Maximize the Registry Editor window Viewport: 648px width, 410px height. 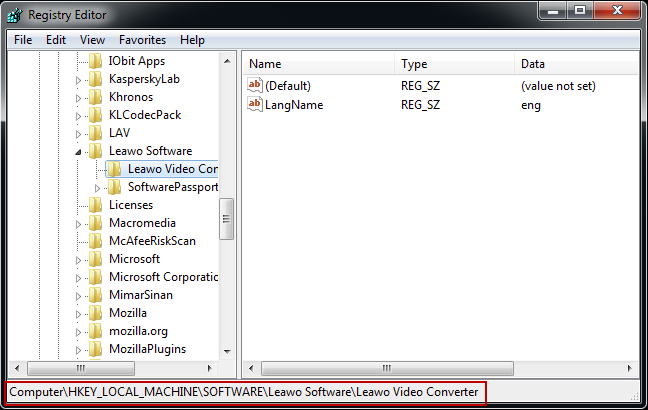580,10
